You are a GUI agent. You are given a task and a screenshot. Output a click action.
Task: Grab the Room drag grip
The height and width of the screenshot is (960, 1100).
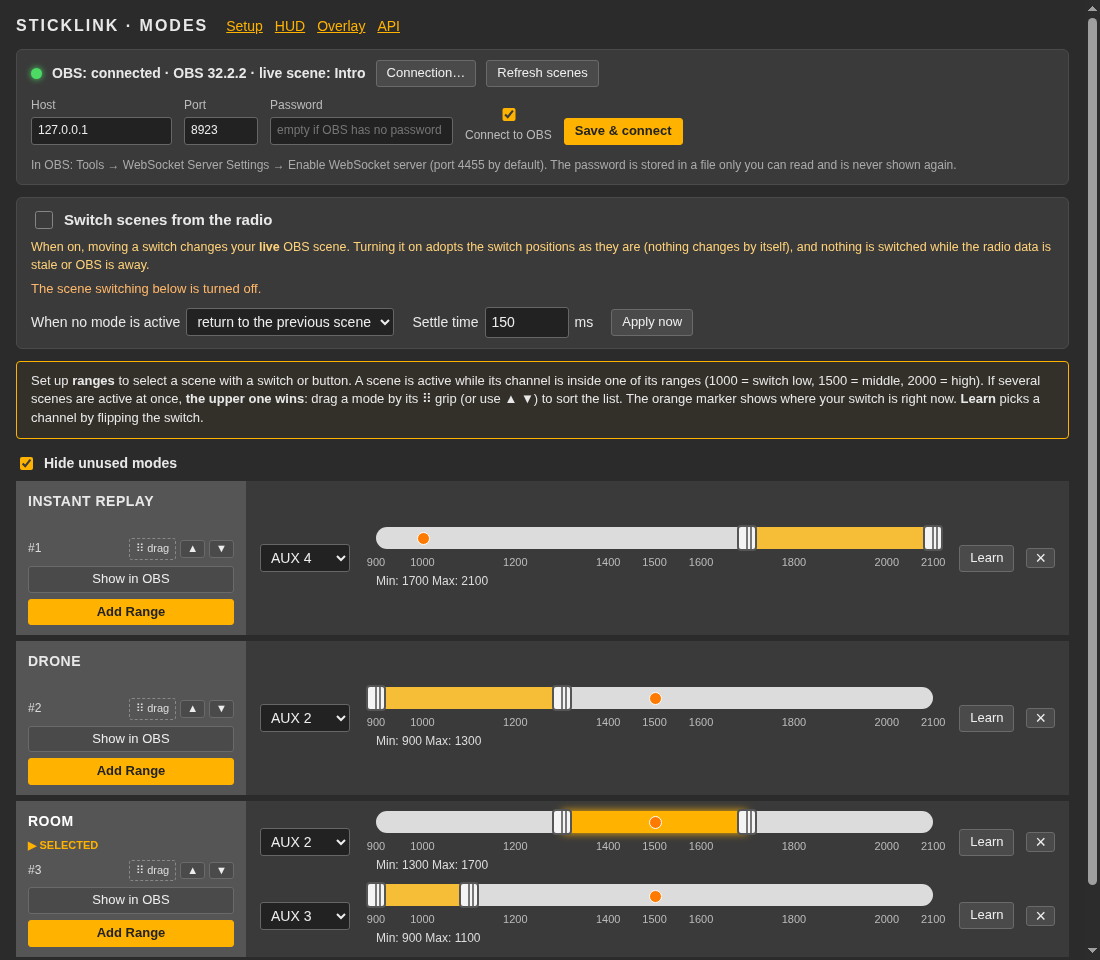(152, 871)
